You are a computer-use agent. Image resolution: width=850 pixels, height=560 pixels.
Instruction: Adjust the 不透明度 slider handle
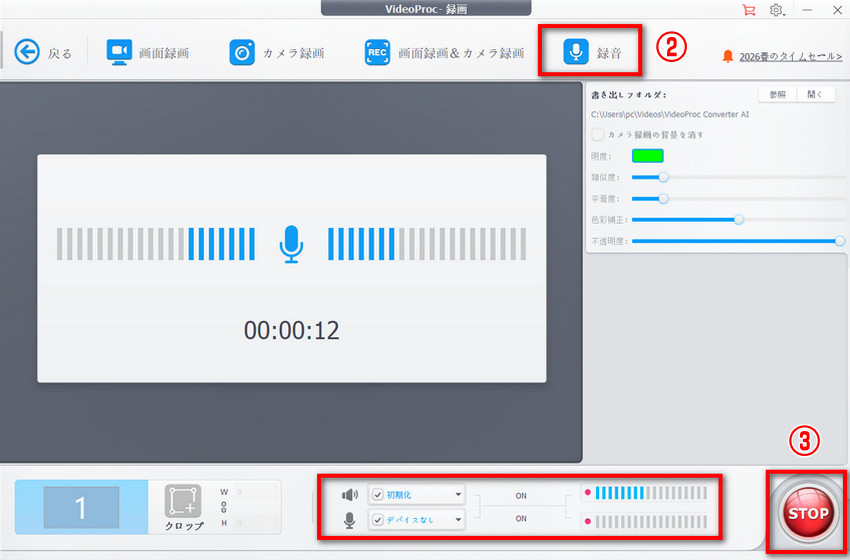pos(840,241)
